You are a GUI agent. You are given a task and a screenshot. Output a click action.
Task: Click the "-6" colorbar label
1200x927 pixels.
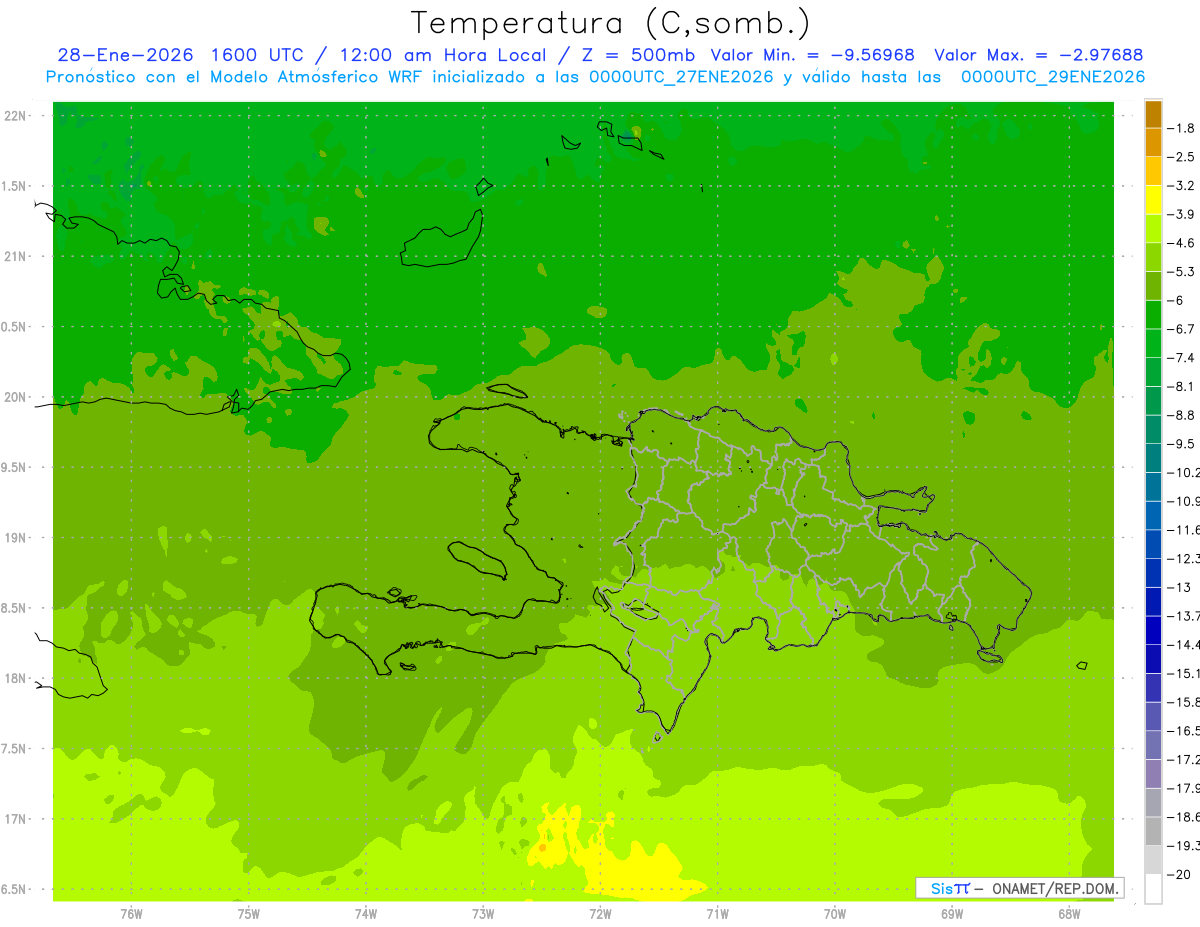pos(1178,300)
